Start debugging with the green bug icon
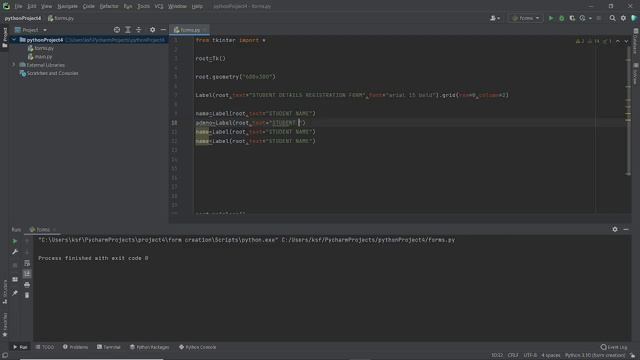Image resolution: width=640 pixels, height=360 pixels. pos(562,18)
